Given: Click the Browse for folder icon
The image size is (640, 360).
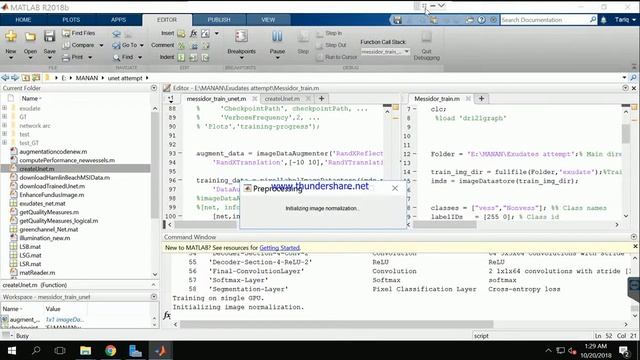Looking at the screenshot, I should click(36, 78).
